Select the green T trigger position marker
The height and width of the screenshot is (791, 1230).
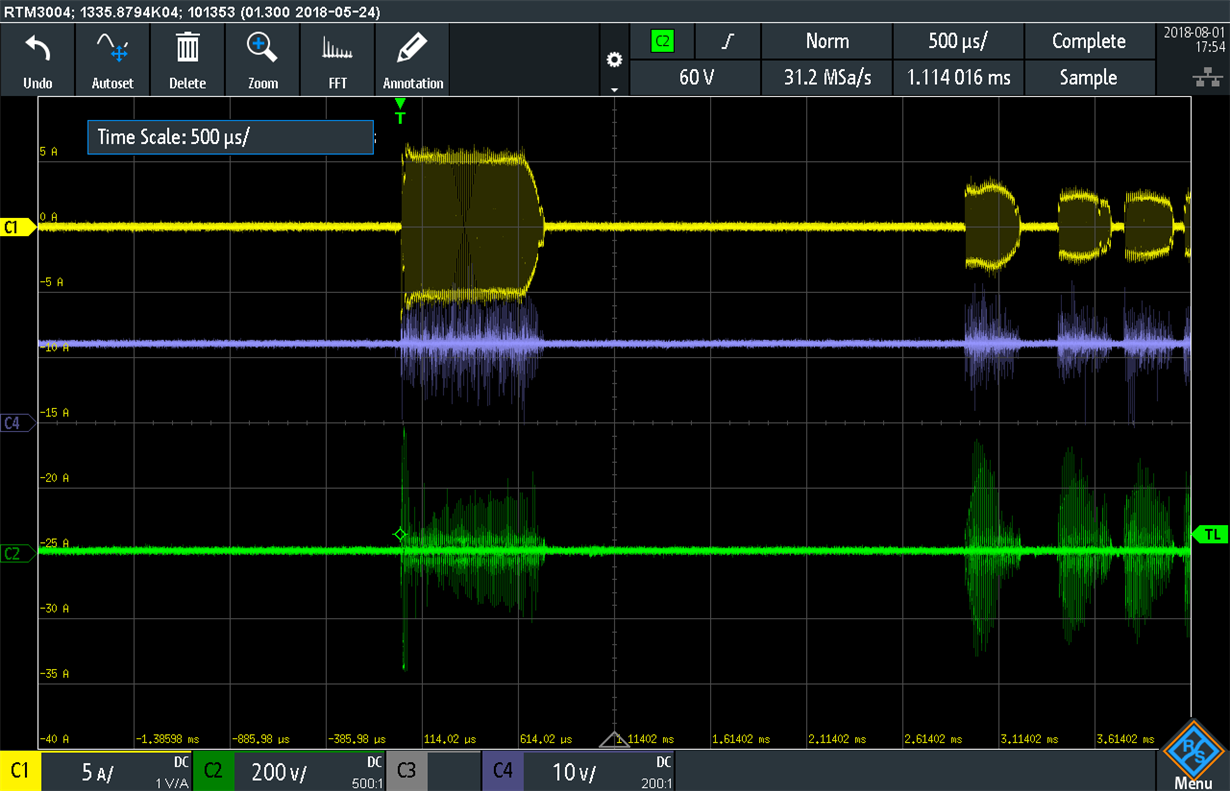coord(401,111)
